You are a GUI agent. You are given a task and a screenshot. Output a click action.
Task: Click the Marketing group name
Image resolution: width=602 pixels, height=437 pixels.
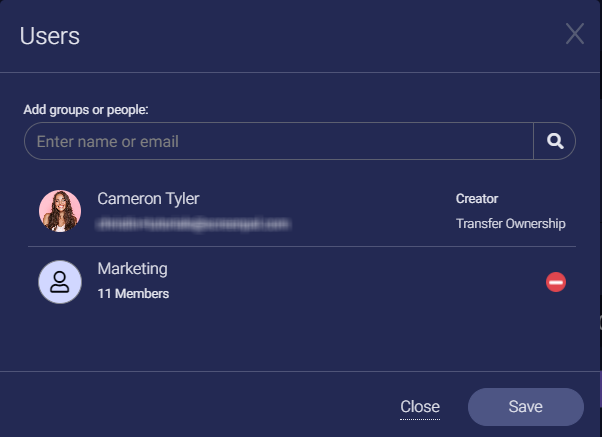(132, 269)
